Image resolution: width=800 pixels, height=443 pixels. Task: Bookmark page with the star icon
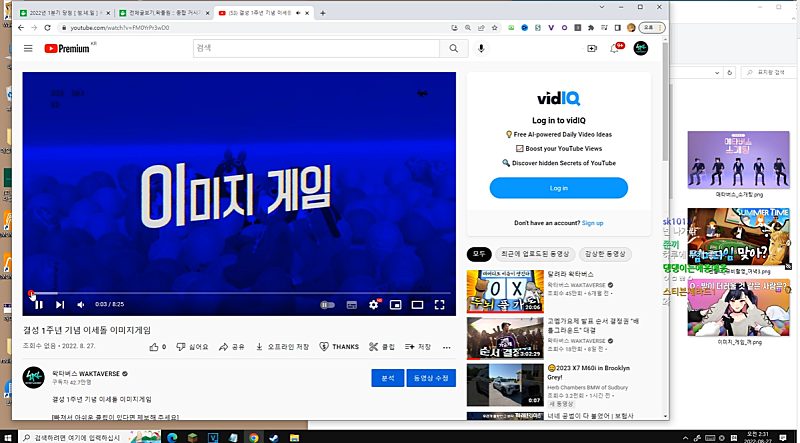pos(494,28)
